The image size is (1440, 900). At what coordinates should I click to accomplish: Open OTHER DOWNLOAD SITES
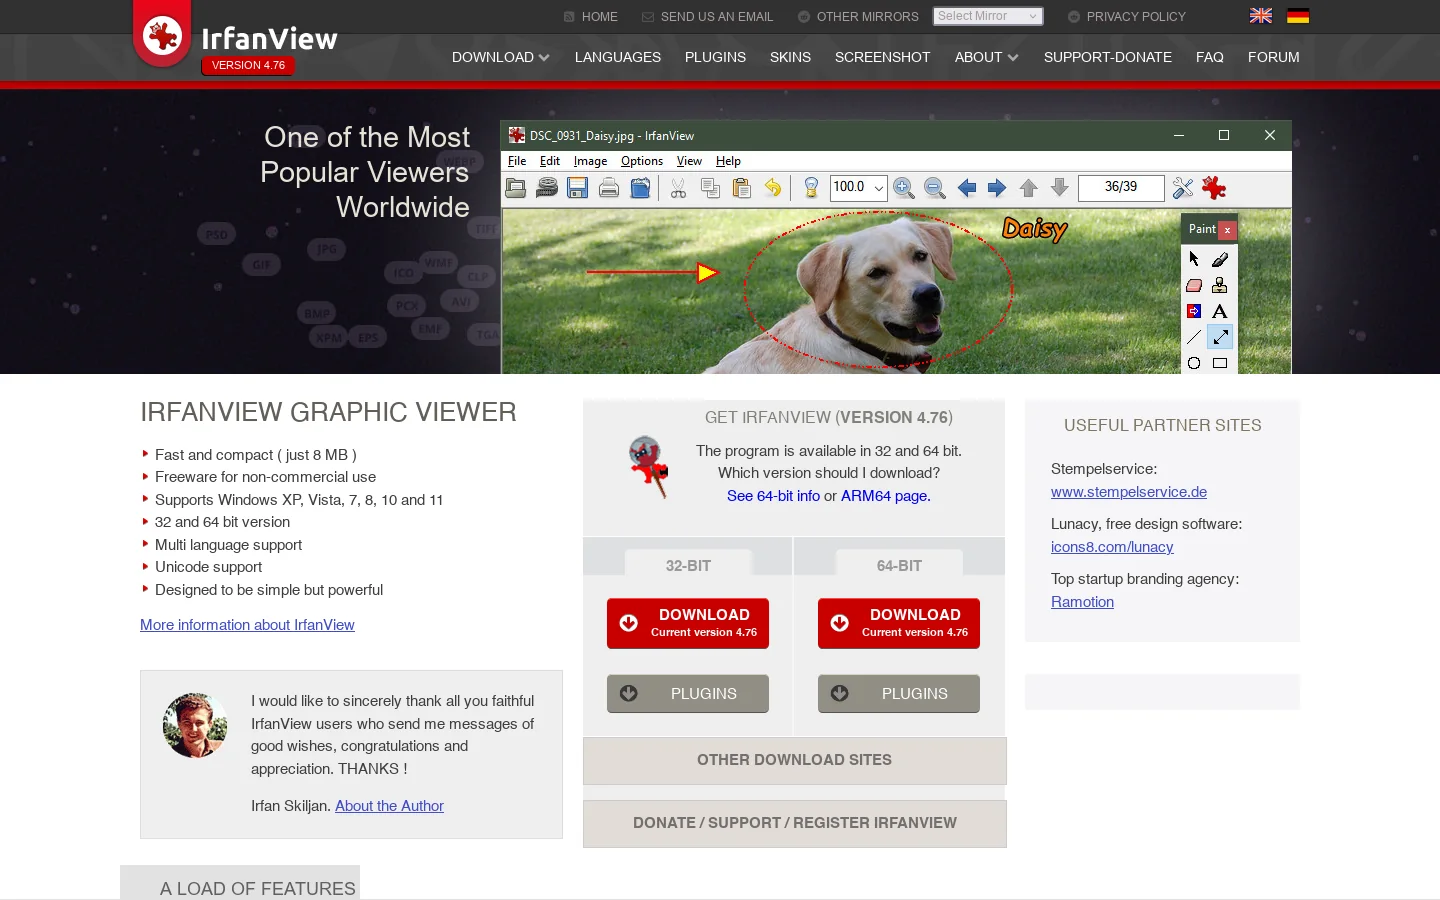[795, 760]
